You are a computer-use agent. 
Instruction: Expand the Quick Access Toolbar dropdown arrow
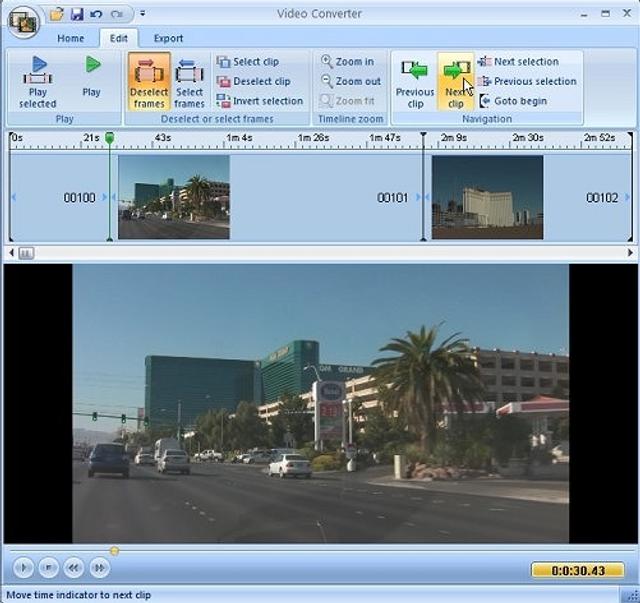point(143,14)
